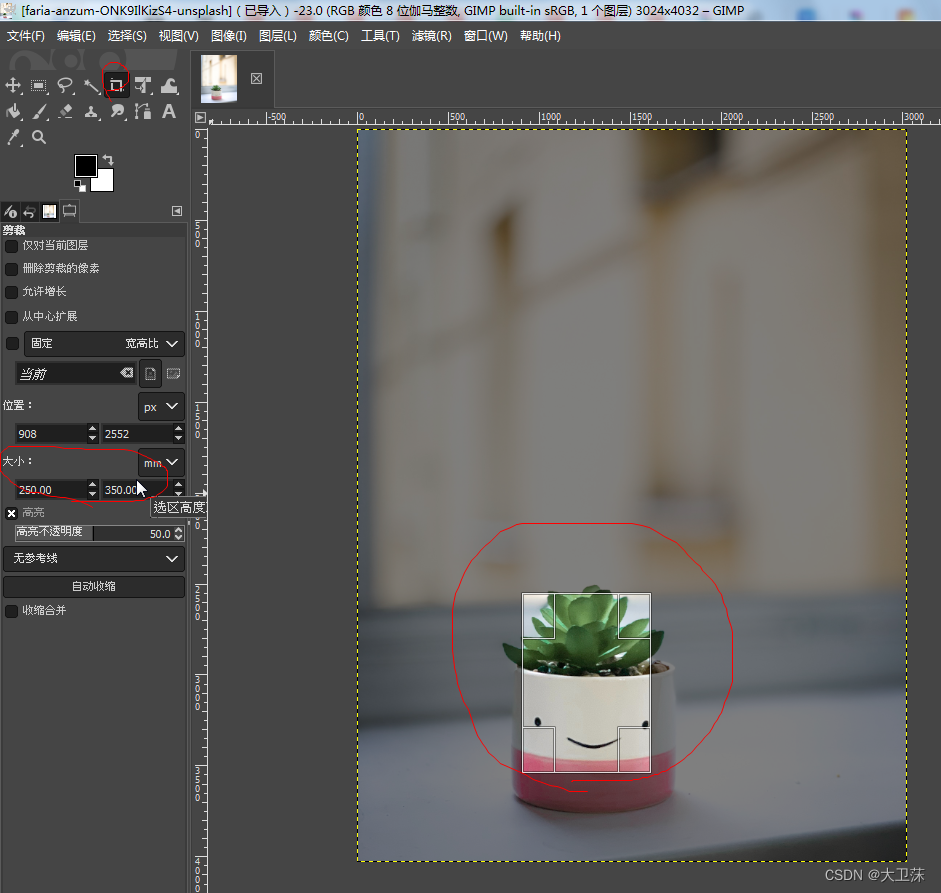Reset colors to default black and white
The width and height of the screenshot is (941, 893).
(x=79, y=186)
